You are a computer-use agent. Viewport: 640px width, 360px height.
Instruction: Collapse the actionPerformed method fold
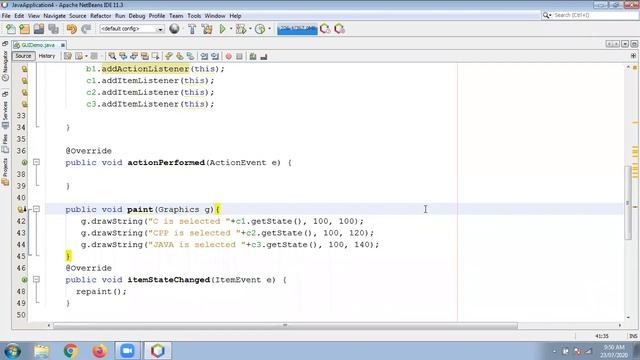(36, 162)
